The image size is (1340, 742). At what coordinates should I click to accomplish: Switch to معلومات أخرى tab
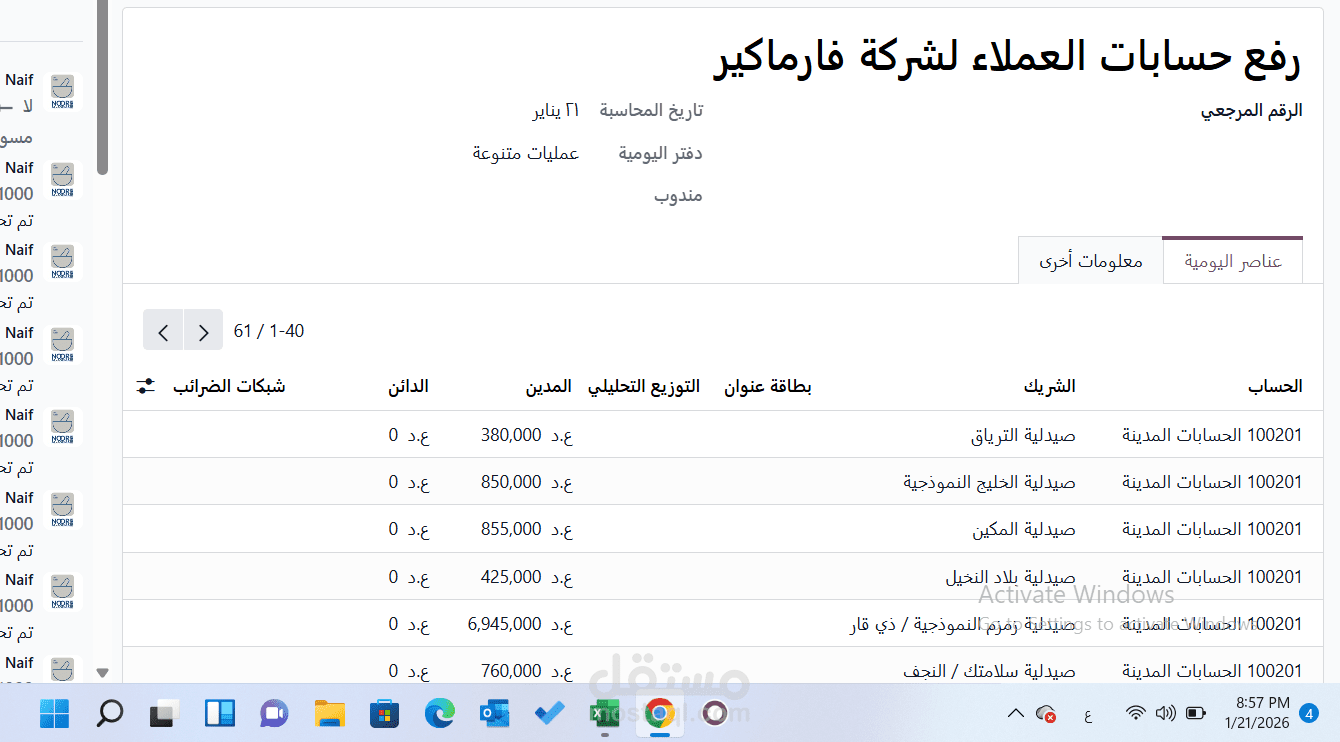point(1090,261)
